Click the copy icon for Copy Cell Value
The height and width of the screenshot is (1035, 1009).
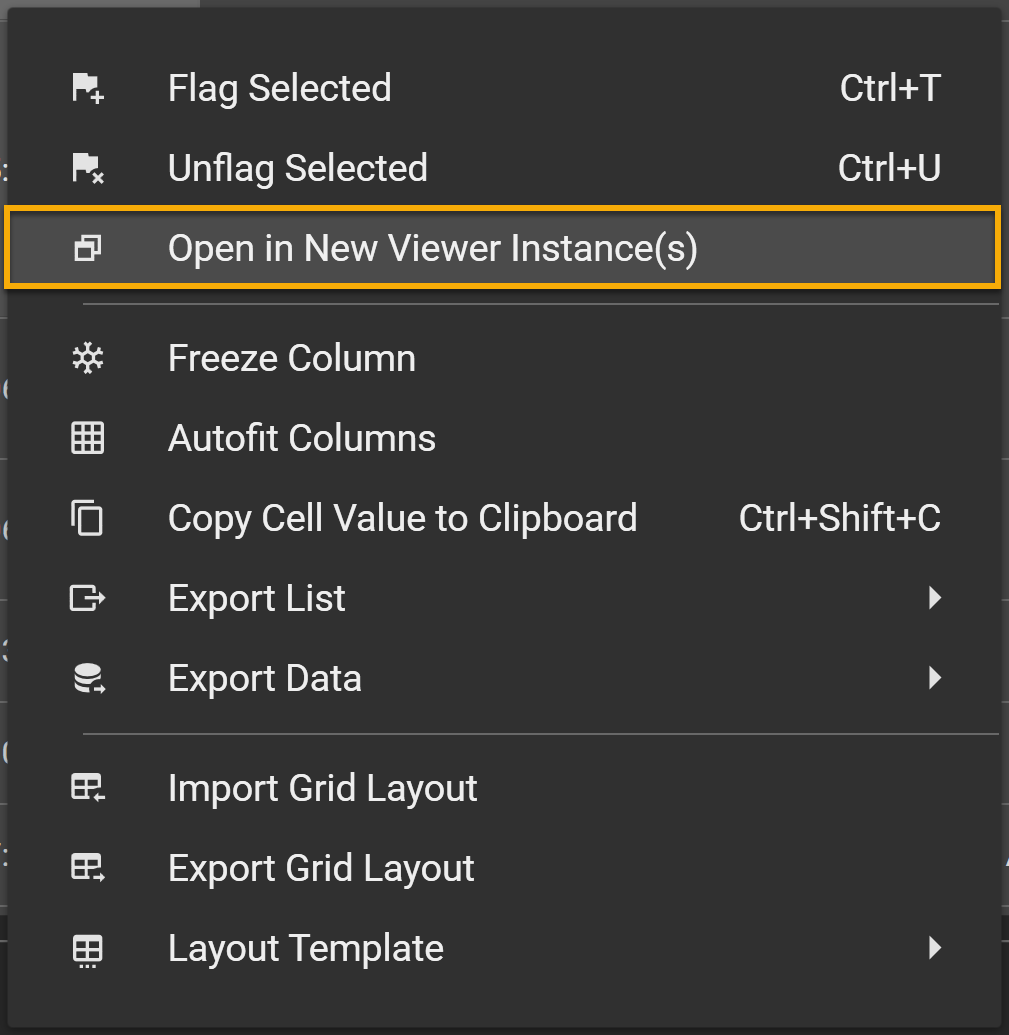tap(88, 519)
